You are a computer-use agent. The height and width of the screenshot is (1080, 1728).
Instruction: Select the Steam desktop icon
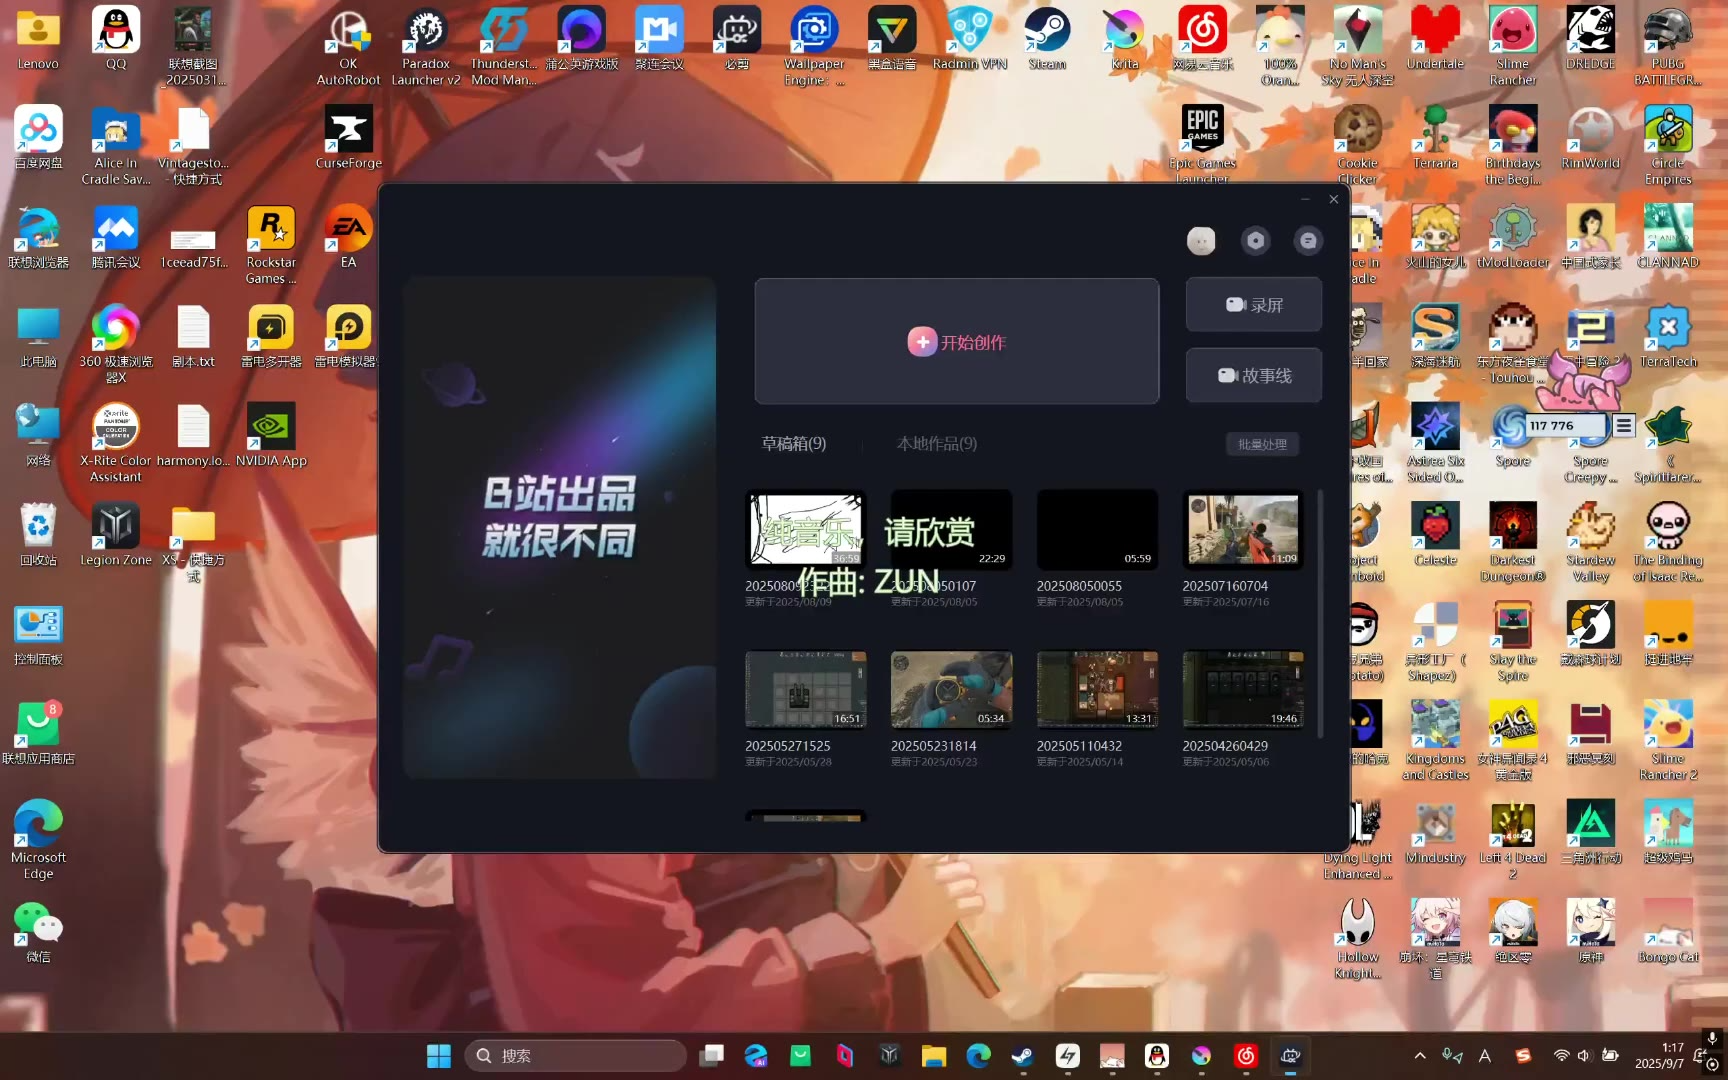tap(1047, 40)
